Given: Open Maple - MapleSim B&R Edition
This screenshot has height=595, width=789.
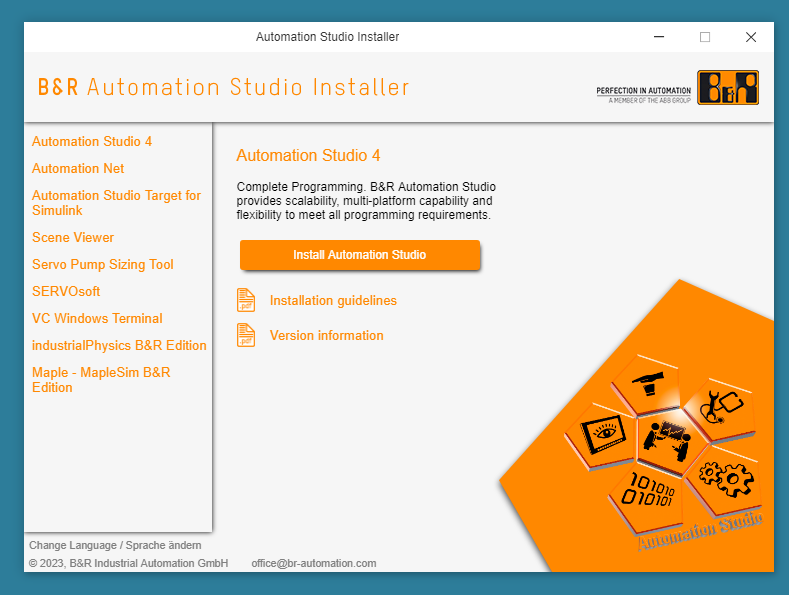Looking at the screenshot, I should [x=101, y=380].
